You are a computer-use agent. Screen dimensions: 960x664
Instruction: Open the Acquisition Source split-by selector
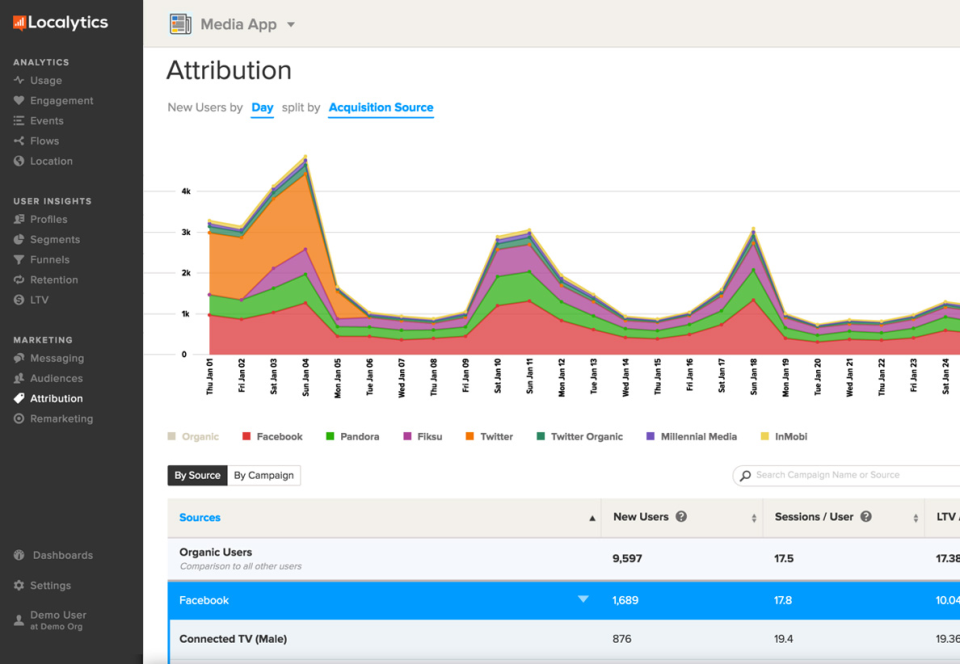pyautogui.click(x=381, y=108)
